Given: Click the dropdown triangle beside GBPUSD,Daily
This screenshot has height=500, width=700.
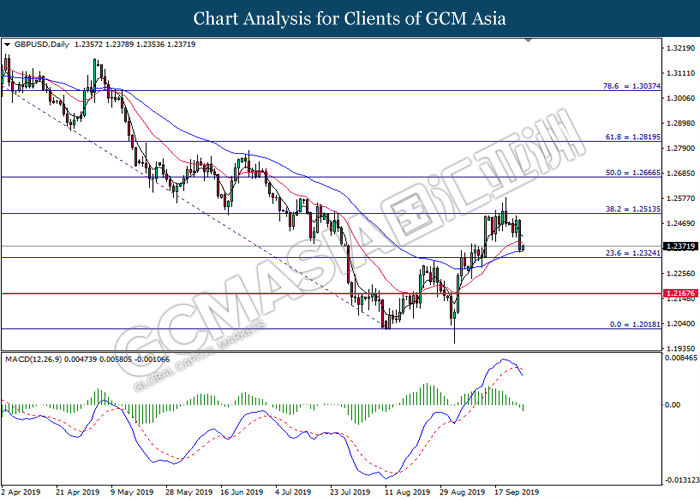Looking at the screenshot, I should [7, 45].
